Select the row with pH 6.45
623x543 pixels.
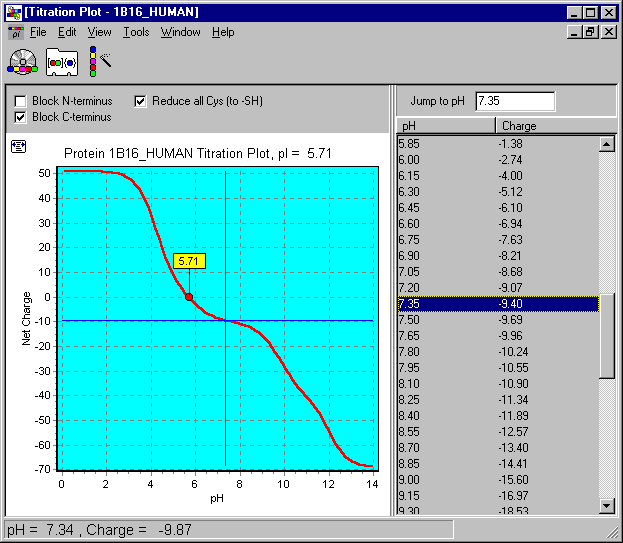click(498, 208)
